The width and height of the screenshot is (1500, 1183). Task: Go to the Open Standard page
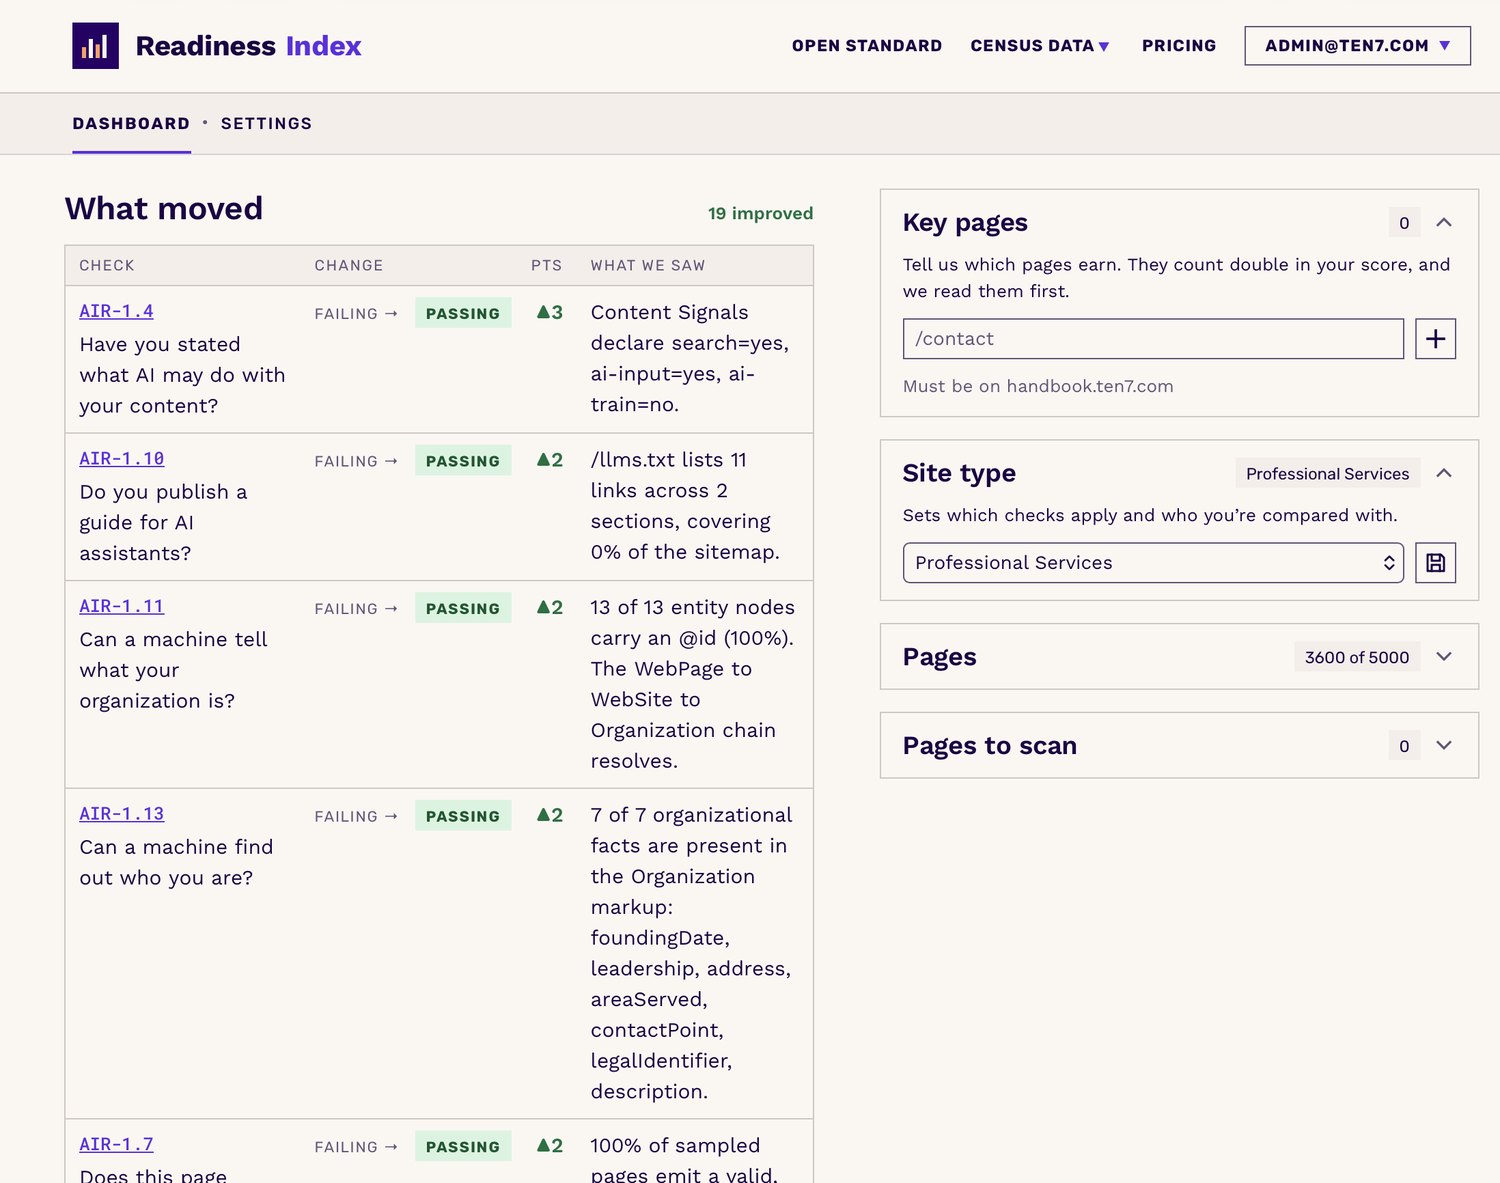(x=867, y=46)
